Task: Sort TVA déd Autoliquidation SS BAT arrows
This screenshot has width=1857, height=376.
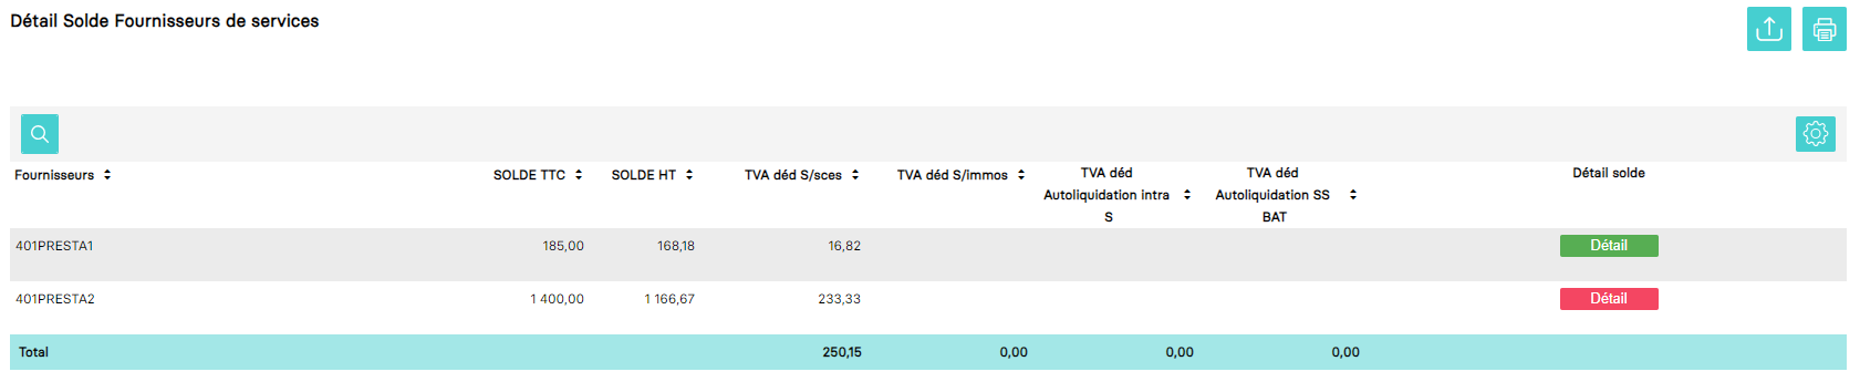Action: click(x=1353, y=195)
